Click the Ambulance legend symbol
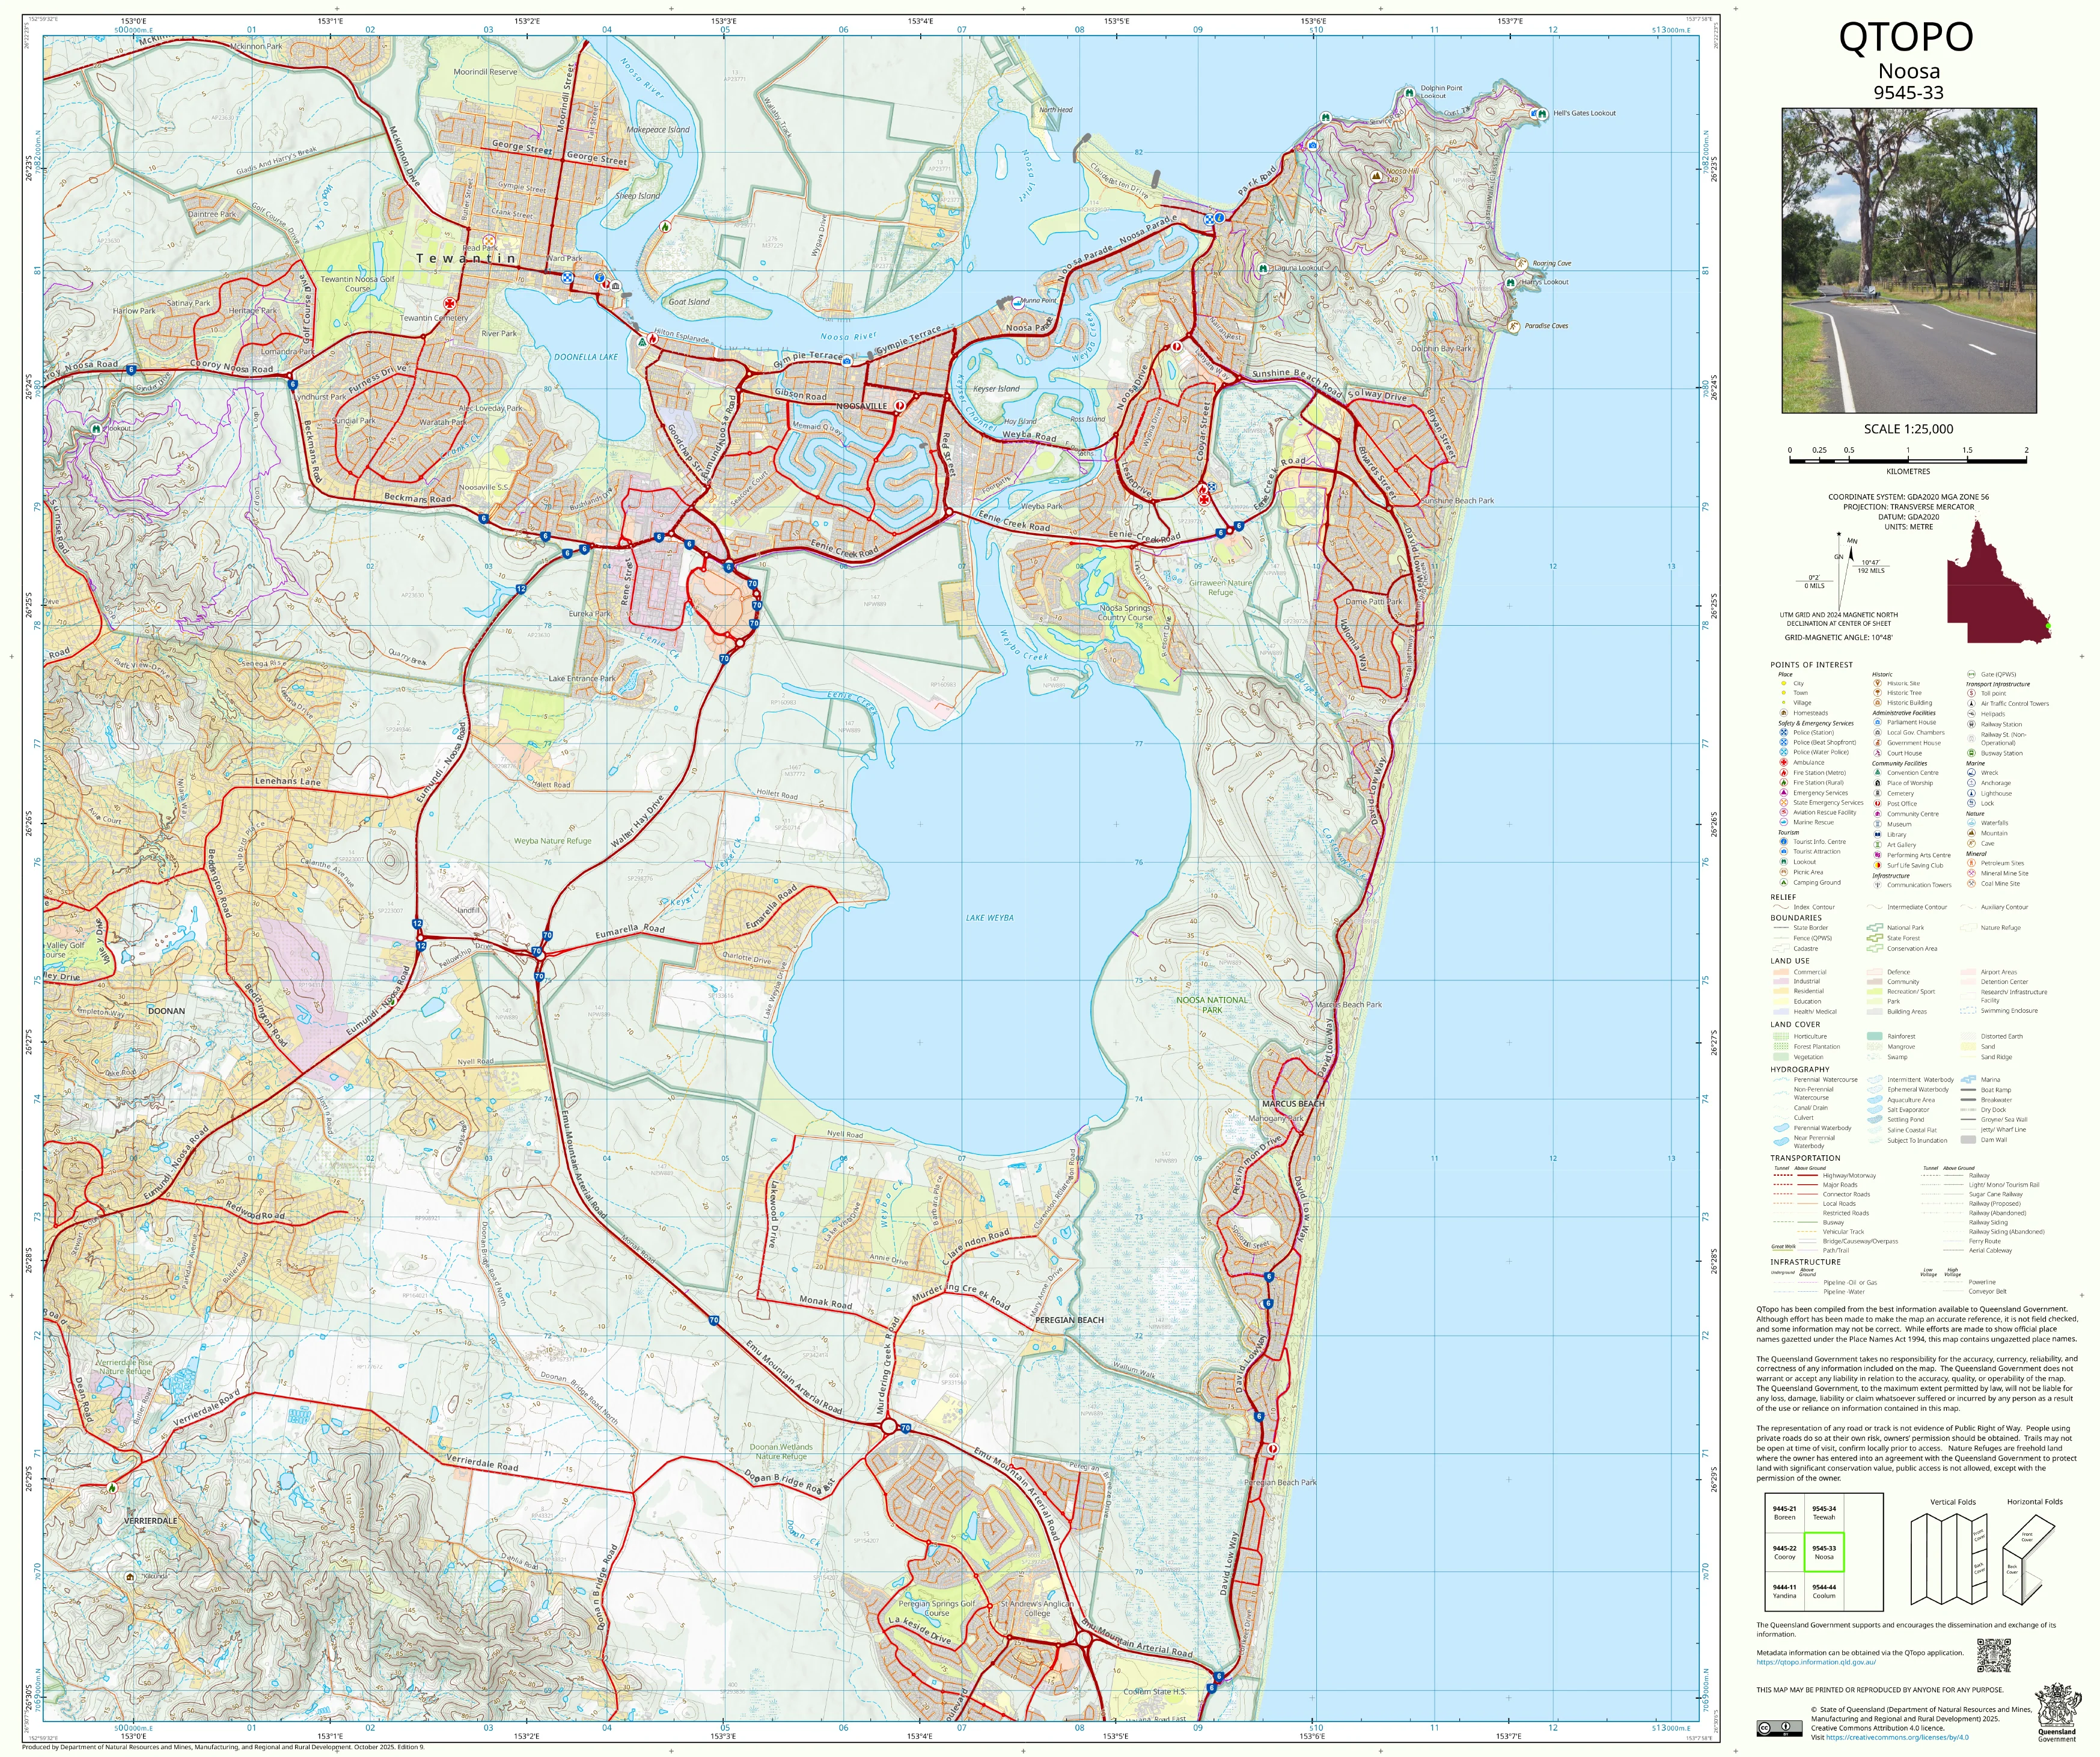 coord(1783,763)
